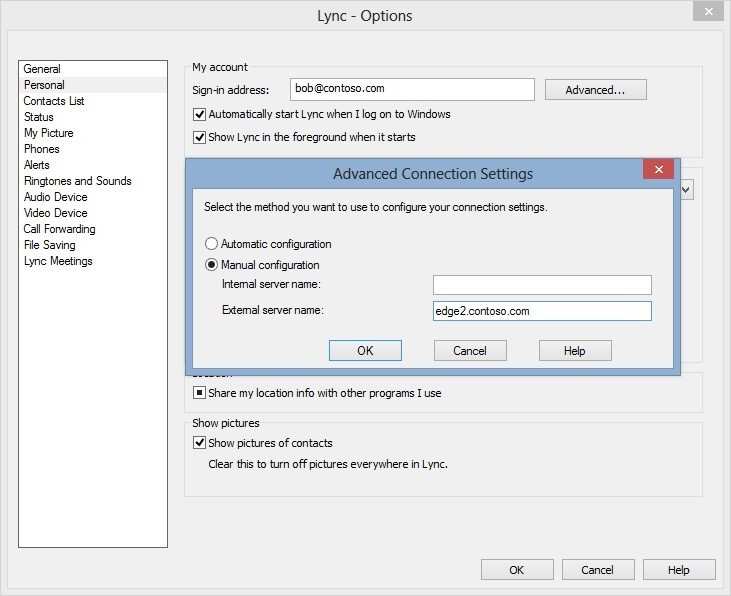
Task: Close the Lync Options window
Action: 708,12
